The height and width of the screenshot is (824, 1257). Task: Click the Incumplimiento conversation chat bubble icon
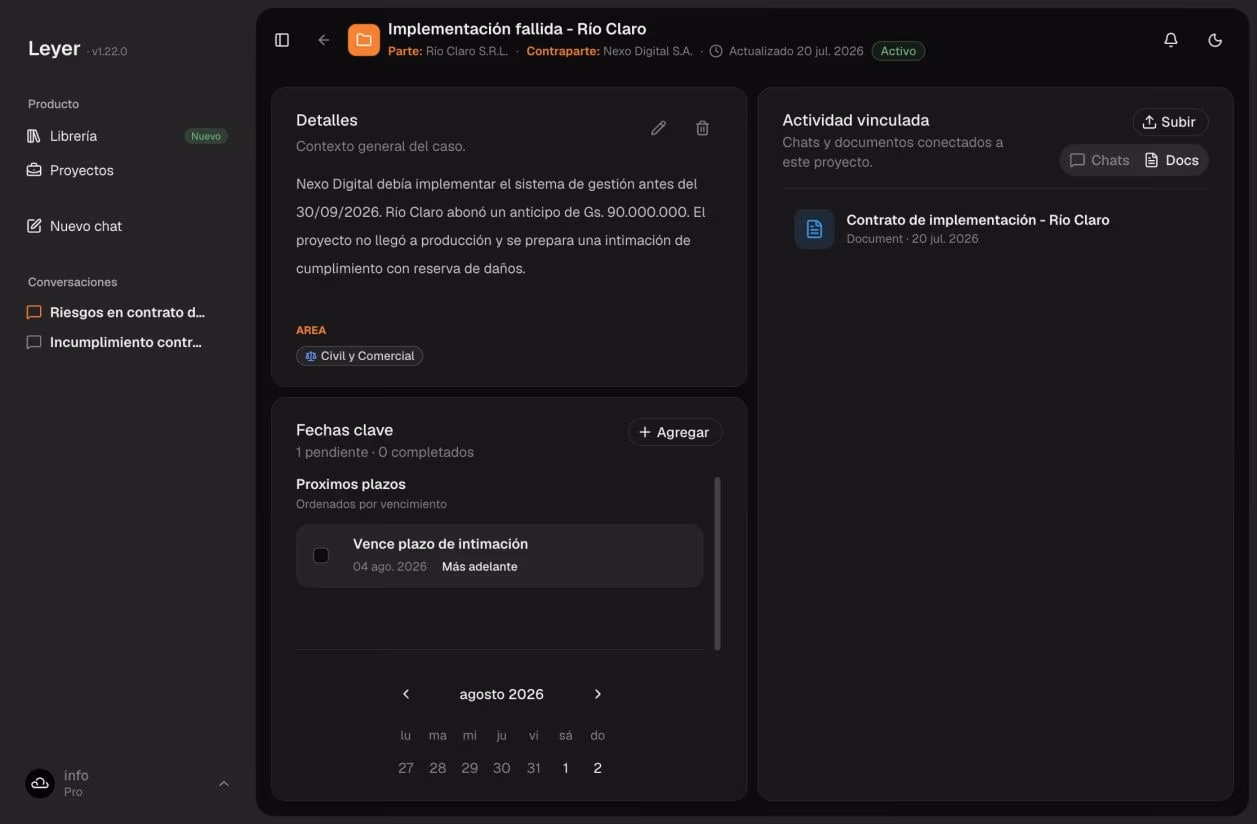(34, 342)
